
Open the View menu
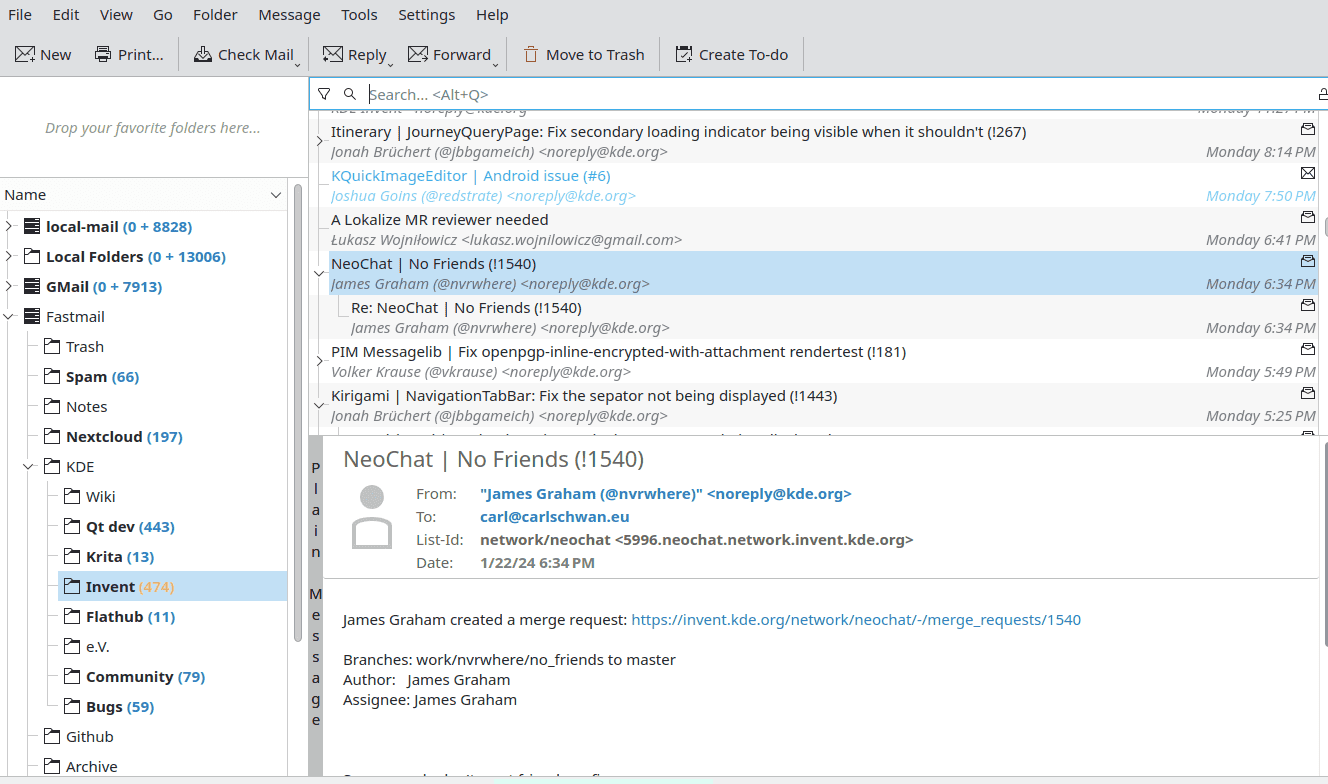[116, 15]
